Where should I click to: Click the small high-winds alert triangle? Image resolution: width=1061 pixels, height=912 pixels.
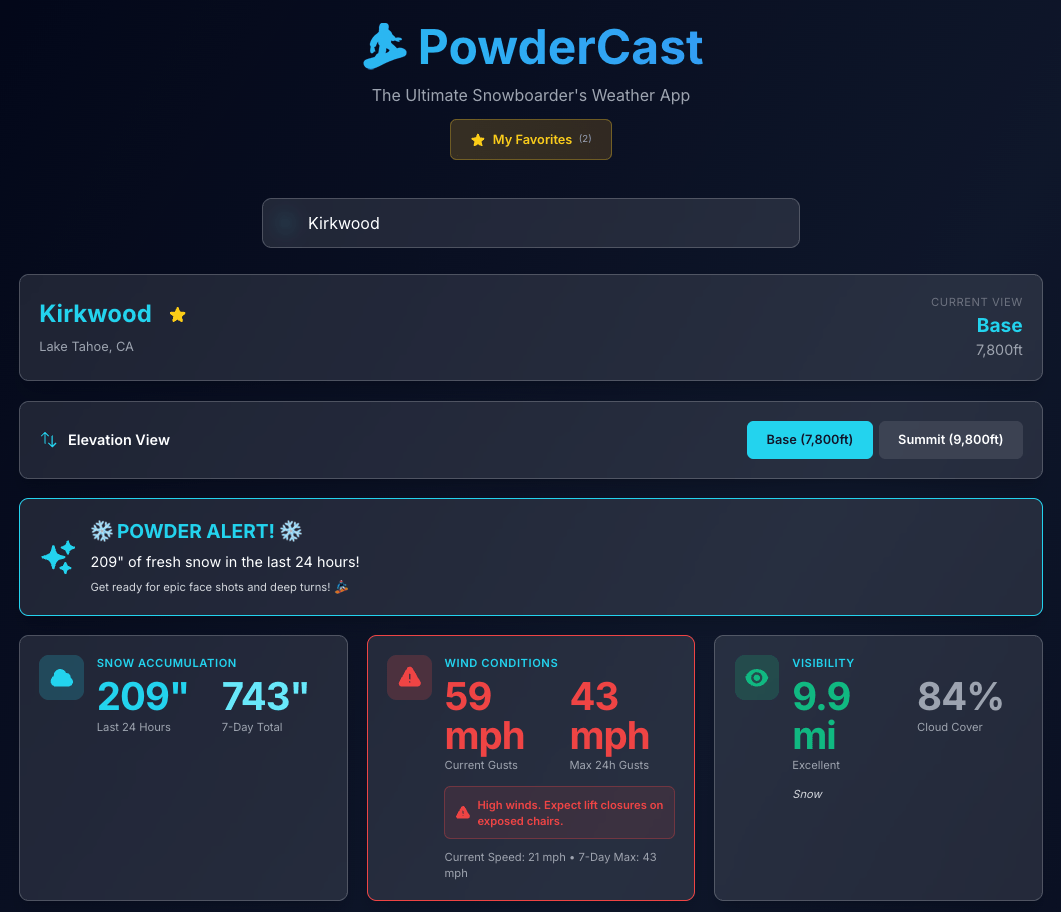click(x=462, y=813)
